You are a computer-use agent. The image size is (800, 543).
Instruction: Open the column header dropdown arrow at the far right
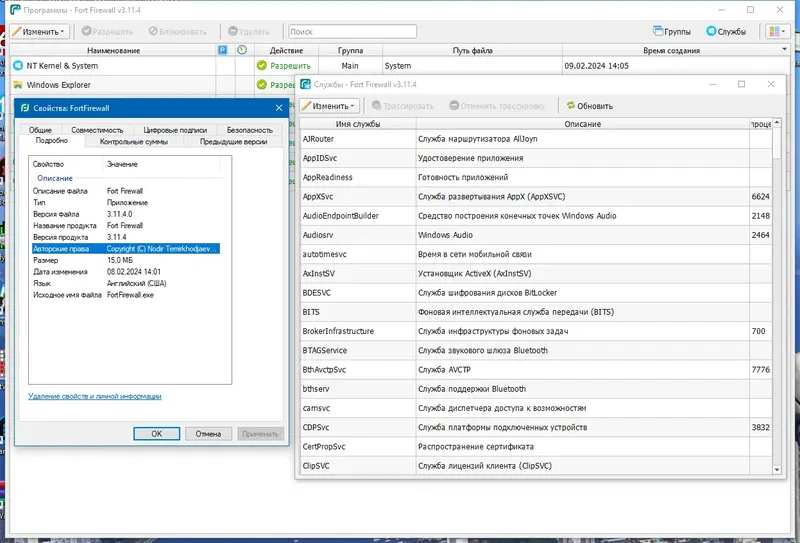(x=784, y=50)
